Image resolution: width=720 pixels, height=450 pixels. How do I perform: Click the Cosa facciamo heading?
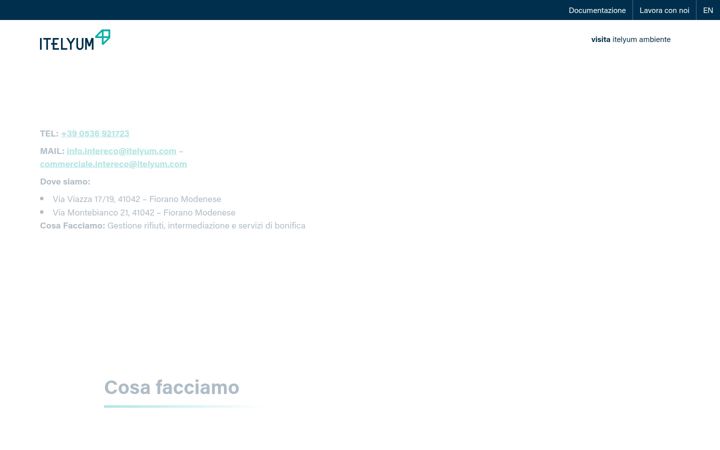pos(172,387)
